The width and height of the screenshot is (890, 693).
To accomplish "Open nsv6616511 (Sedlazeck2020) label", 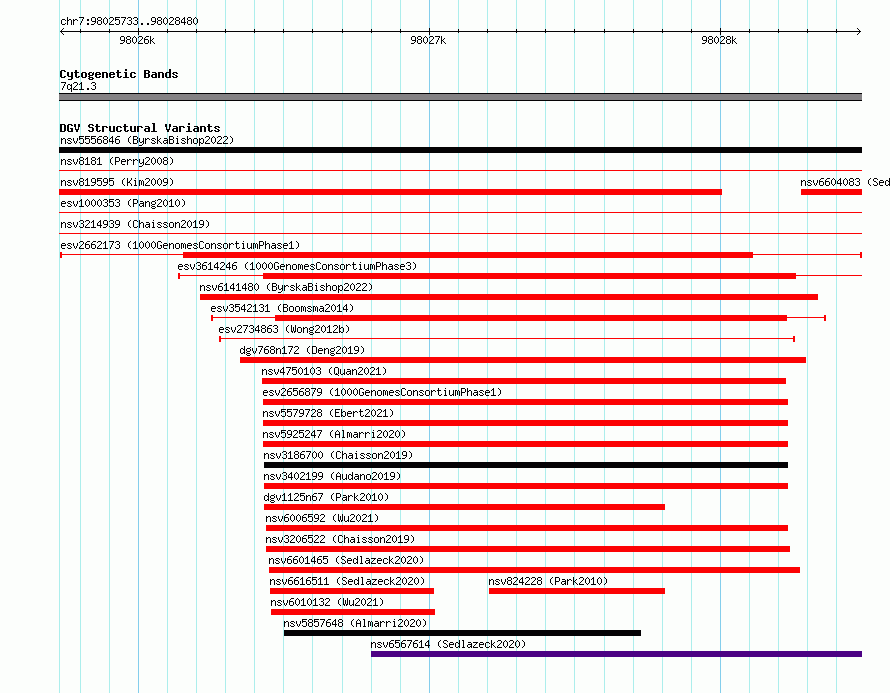I will (x=347, y=581).
